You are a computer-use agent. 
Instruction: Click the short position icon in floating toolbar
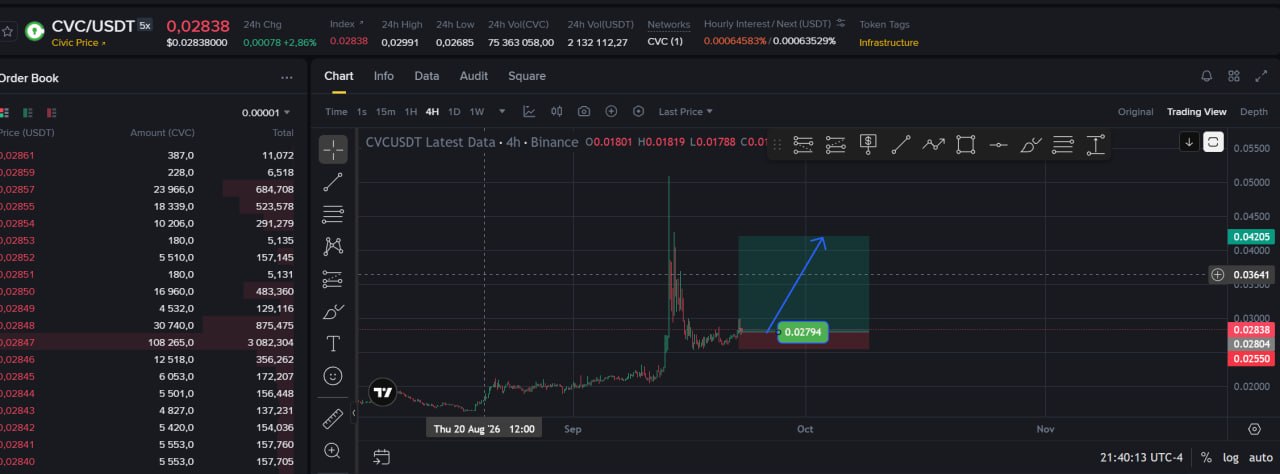(x=836, y=144)
